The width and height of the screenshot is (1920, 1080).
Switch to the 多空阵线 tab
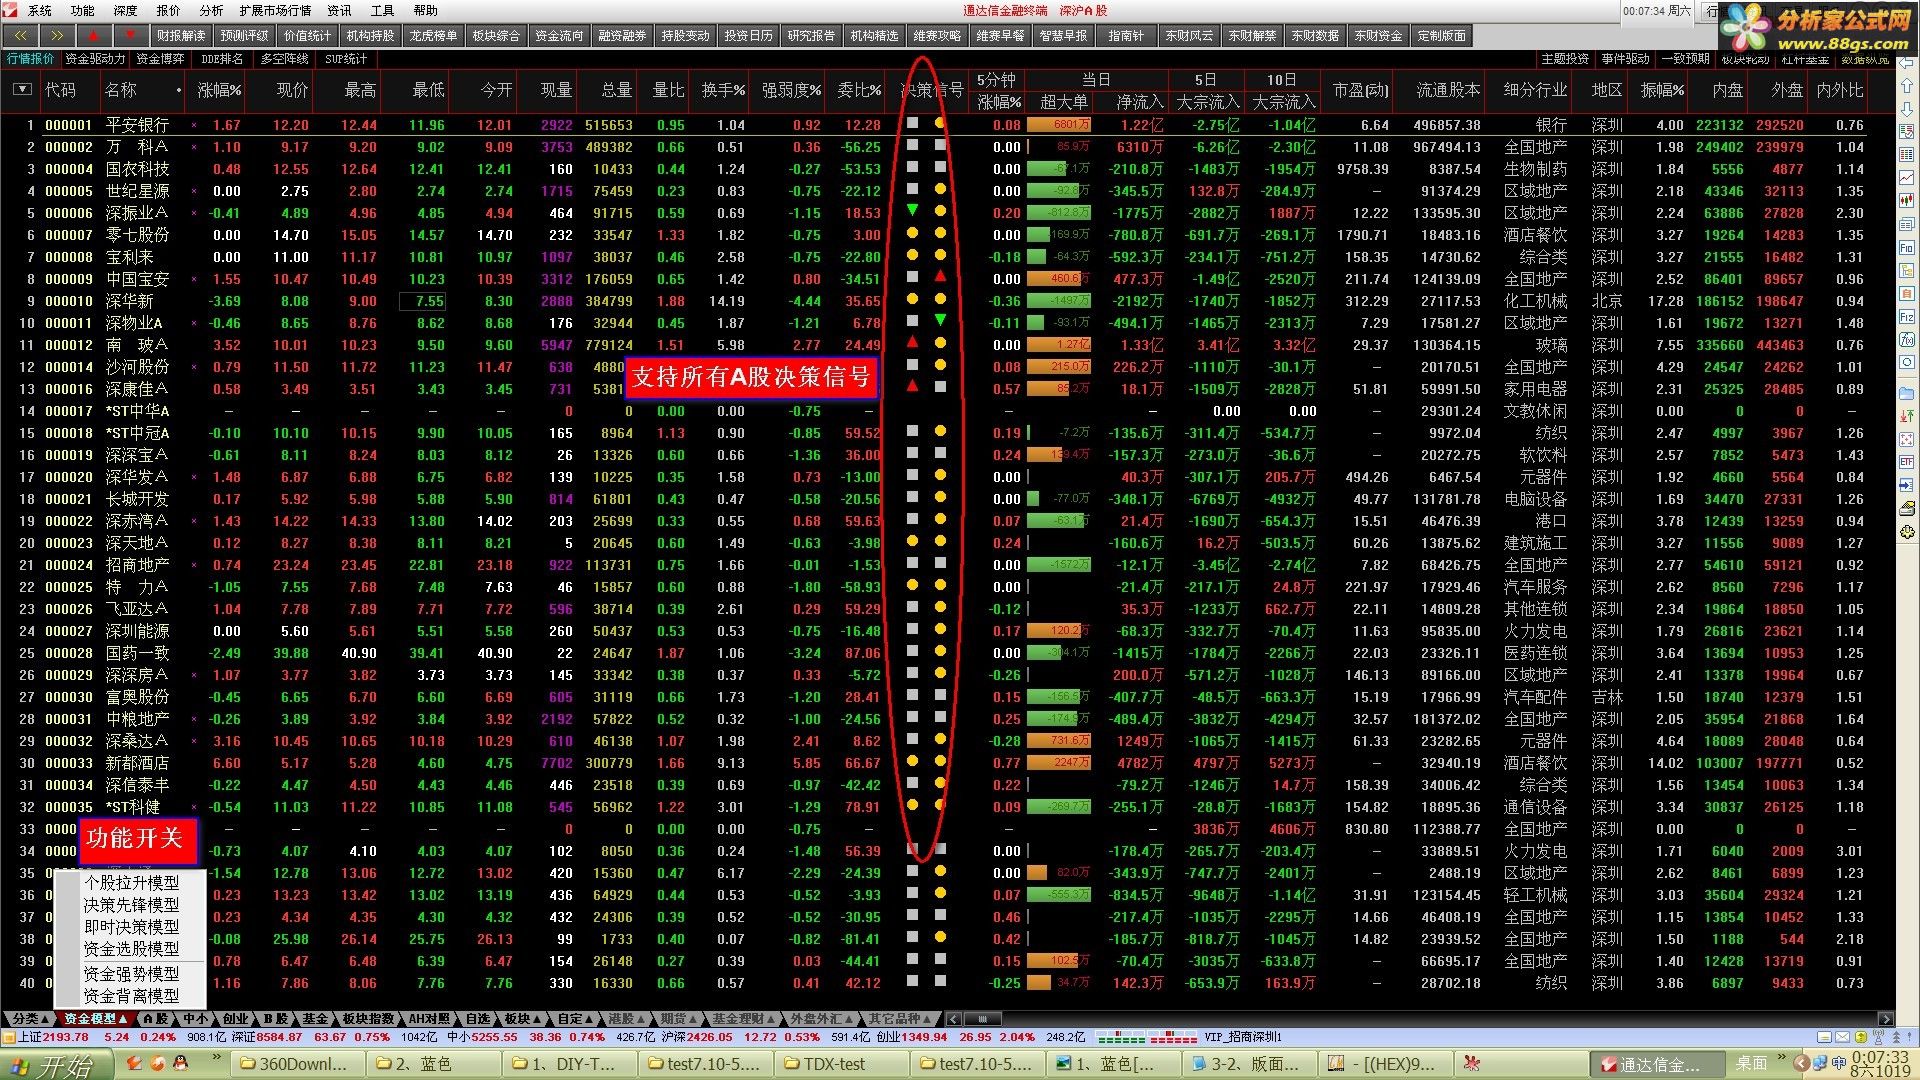(285, 59)
